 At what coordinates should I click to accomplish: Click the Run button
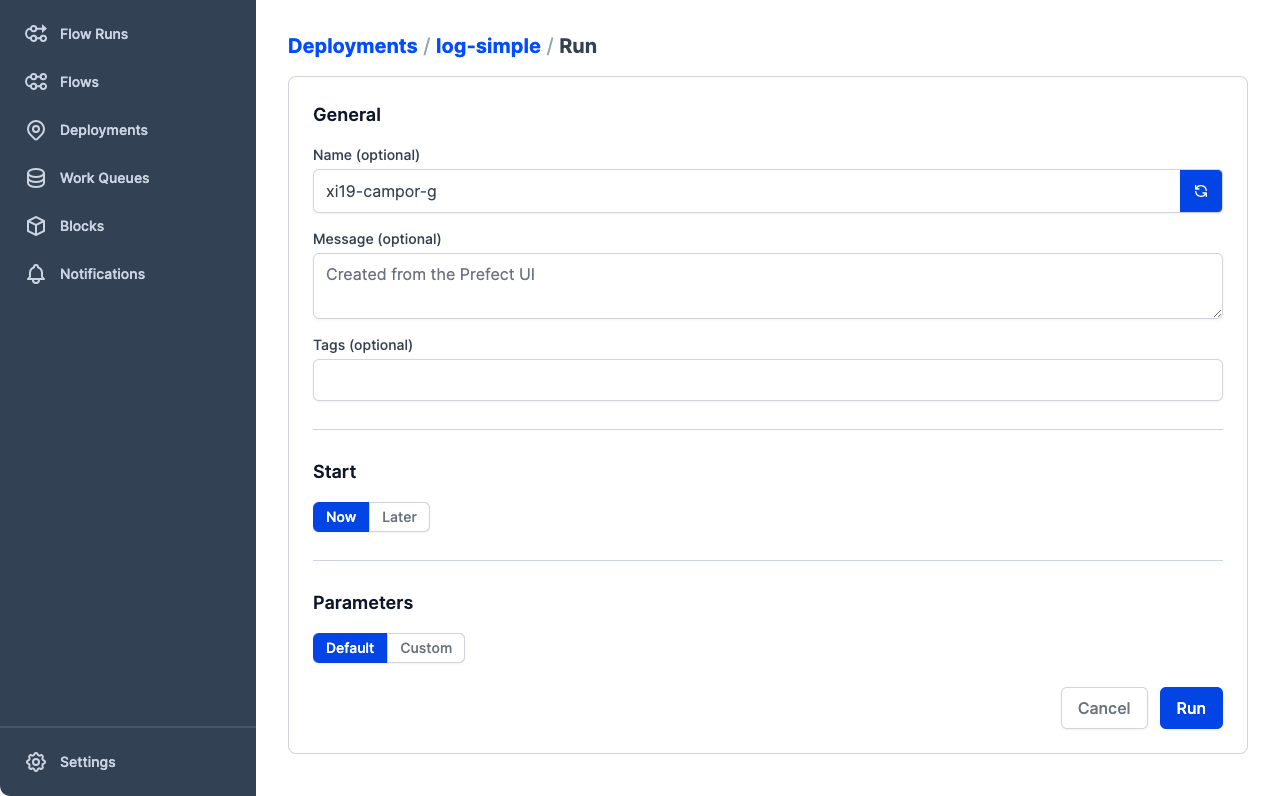pos(1191,708)
